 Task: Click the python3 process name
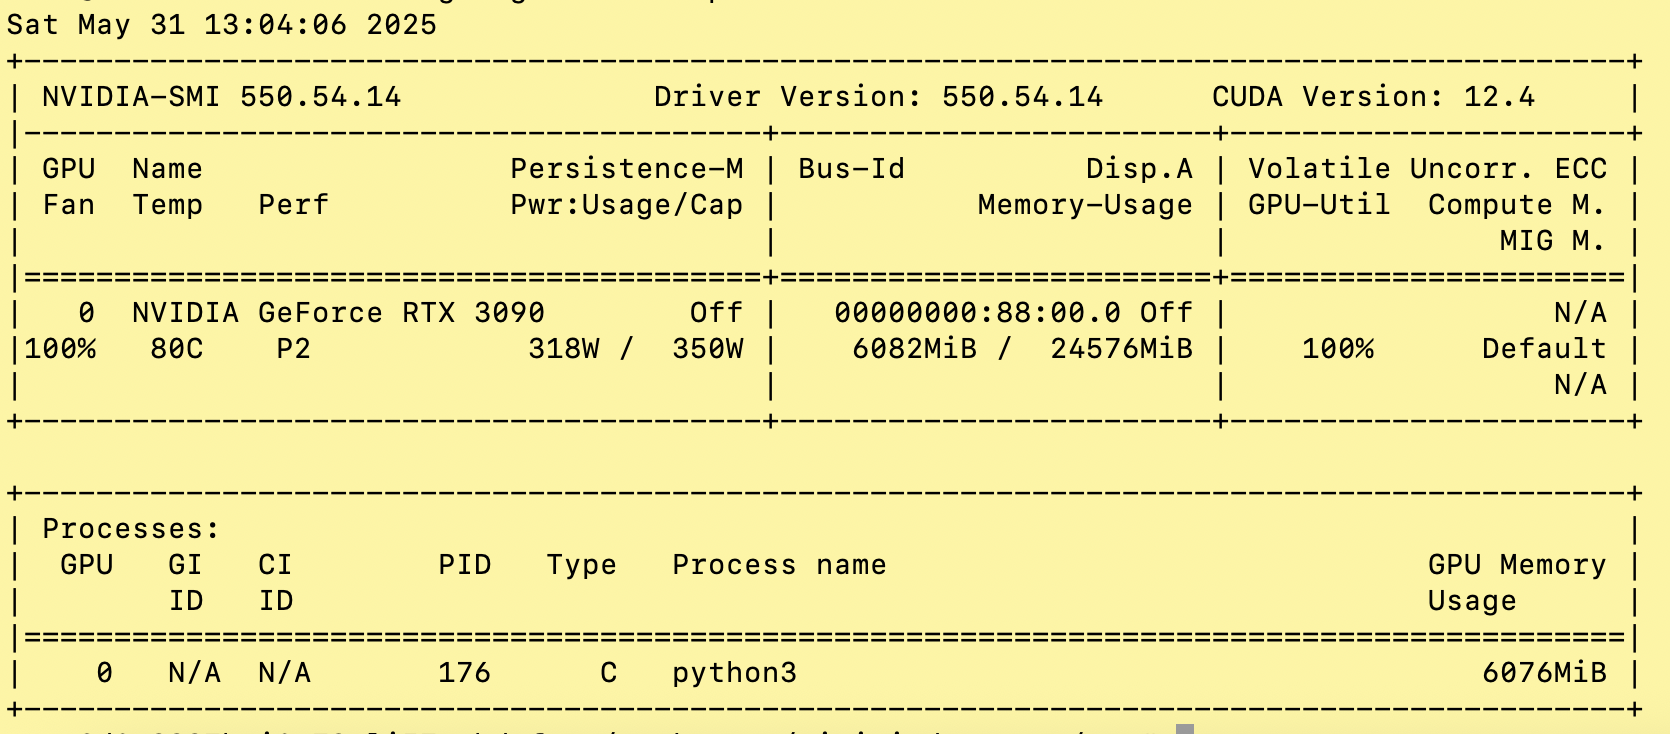click(x=735, y=673)
